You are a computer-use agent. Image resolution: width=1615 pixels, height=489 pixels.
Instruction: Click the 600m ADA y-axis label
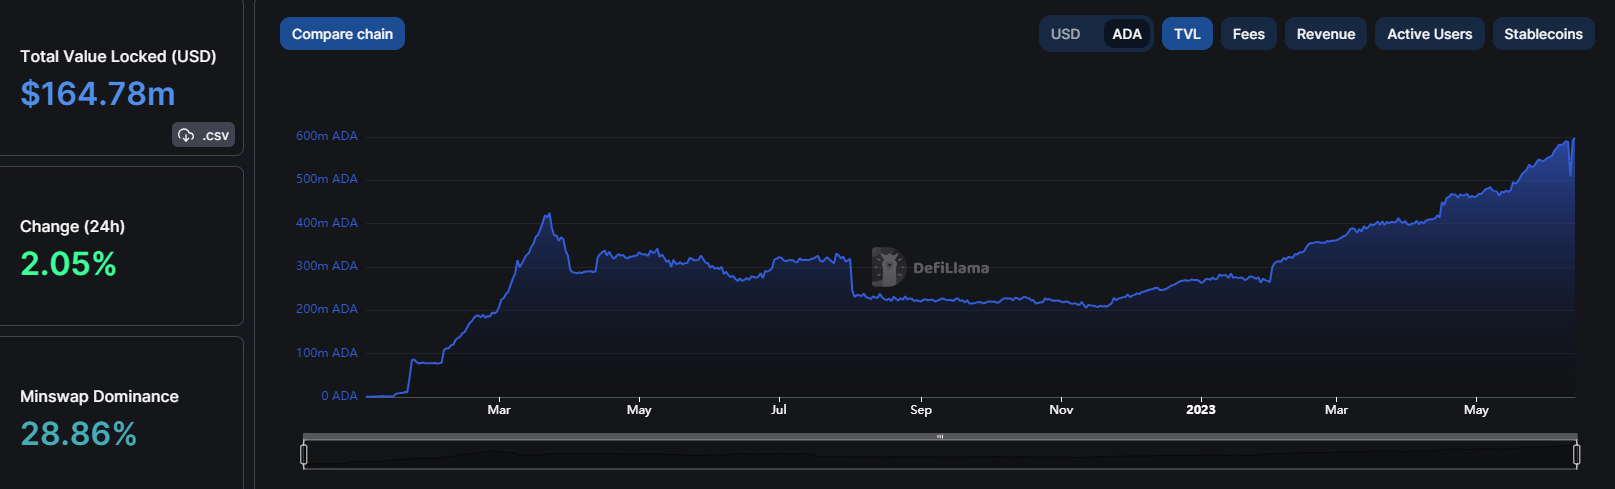(326, 136)
